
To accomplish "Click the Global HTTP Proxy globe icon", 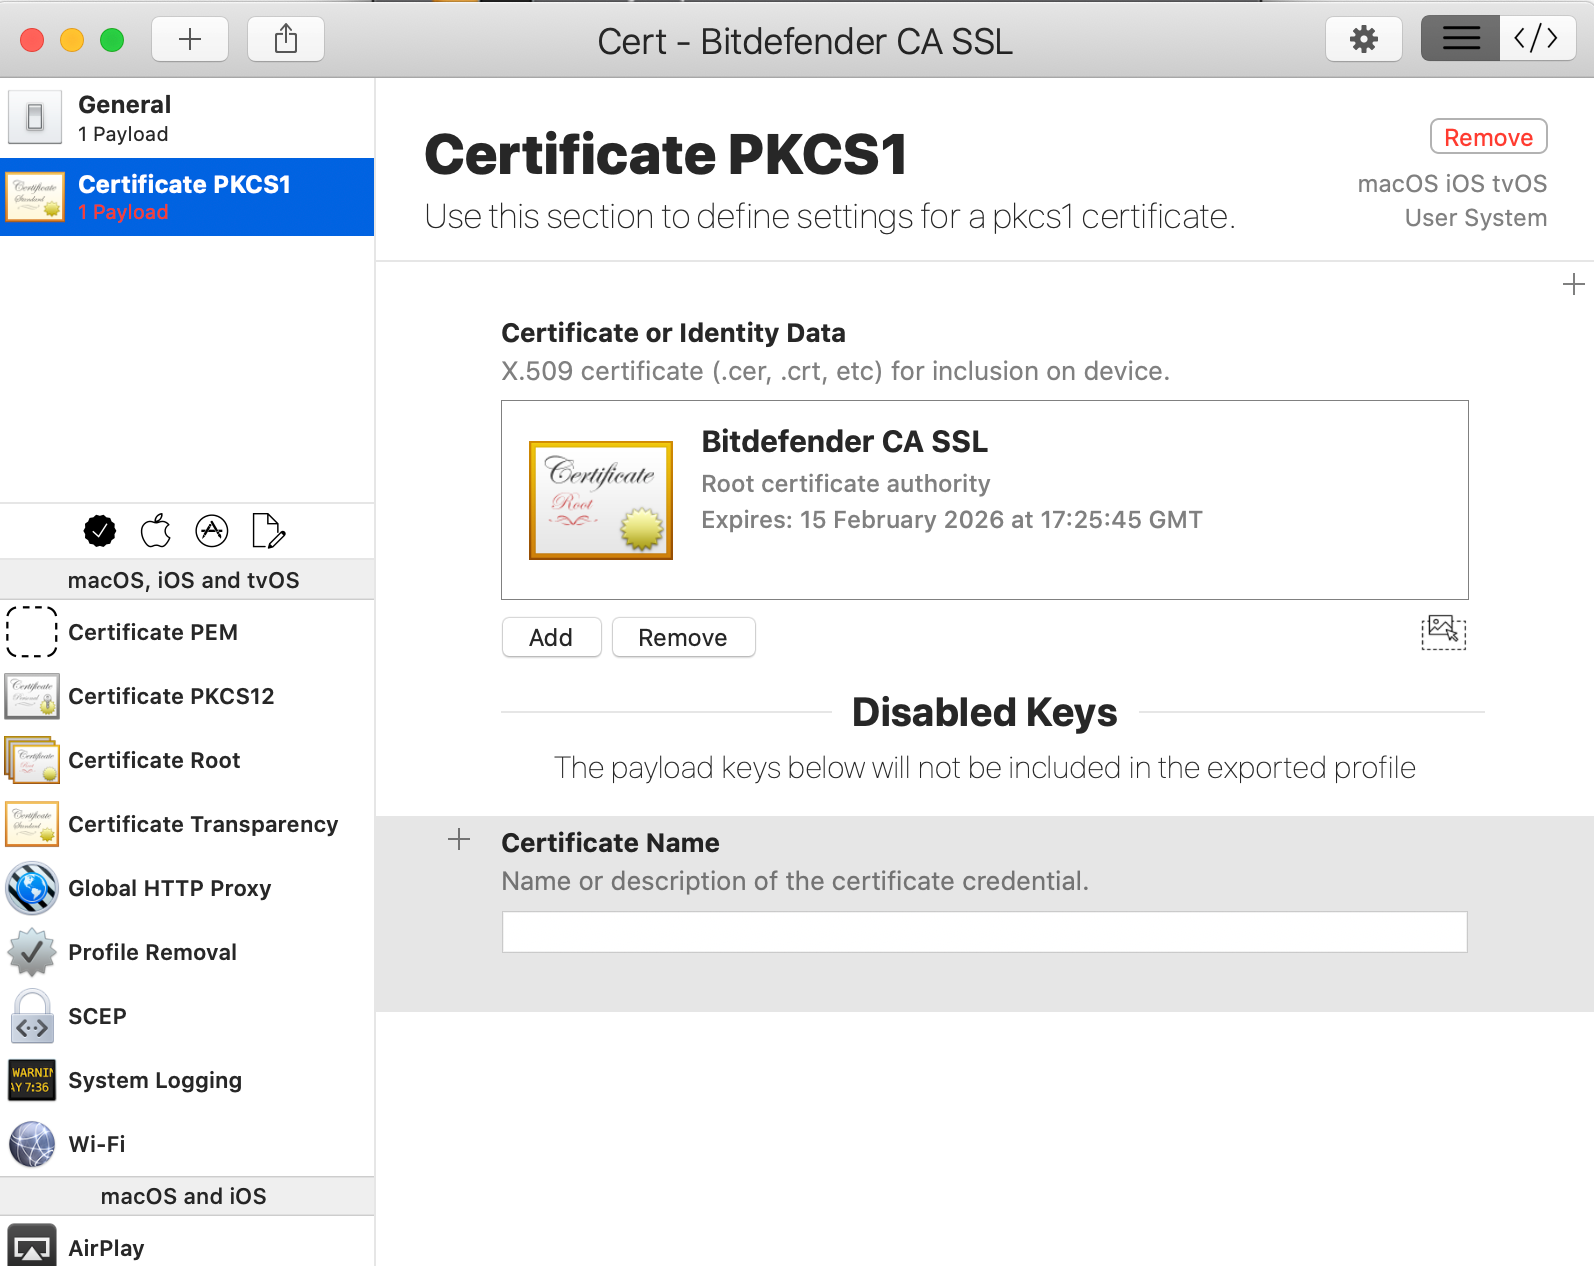I will click(32, 888).
